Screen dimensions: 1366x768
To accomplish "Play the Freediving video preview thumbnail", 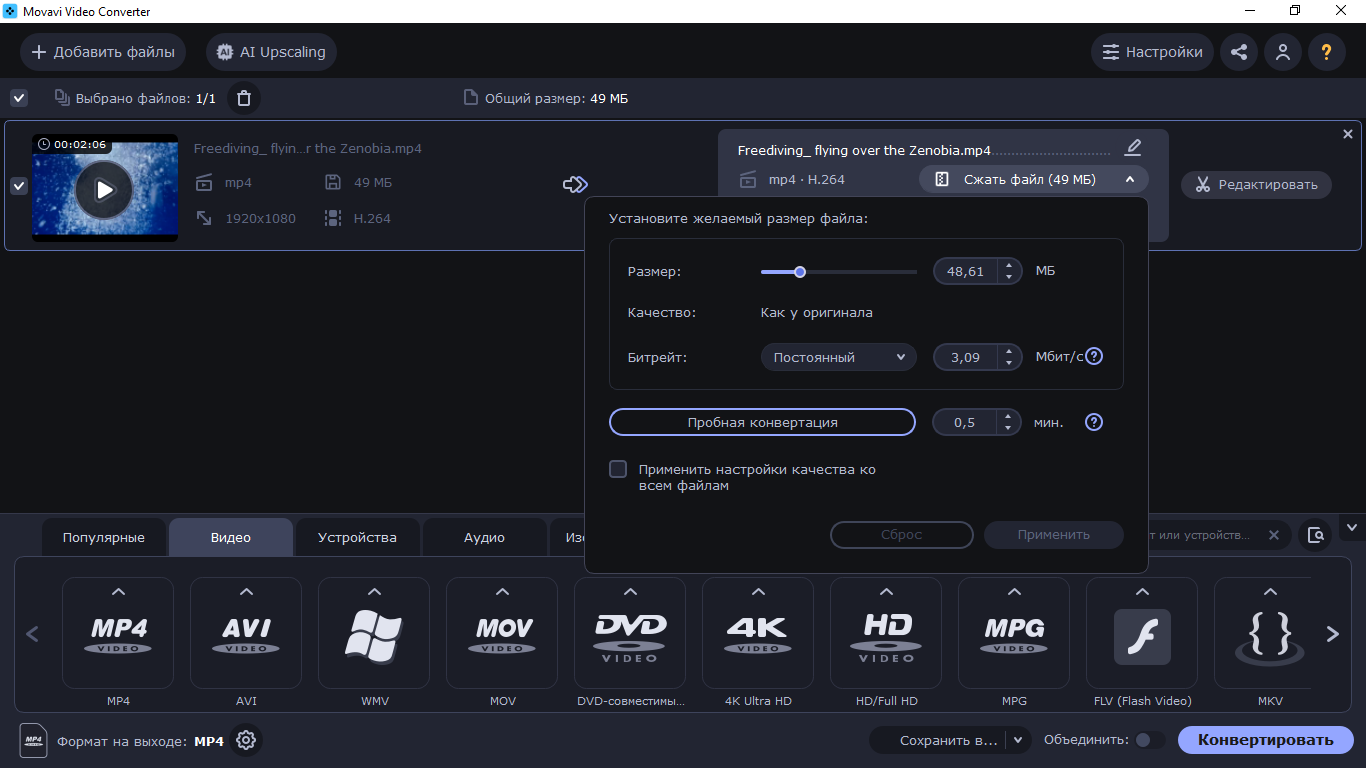I will (x=104, y=188).
